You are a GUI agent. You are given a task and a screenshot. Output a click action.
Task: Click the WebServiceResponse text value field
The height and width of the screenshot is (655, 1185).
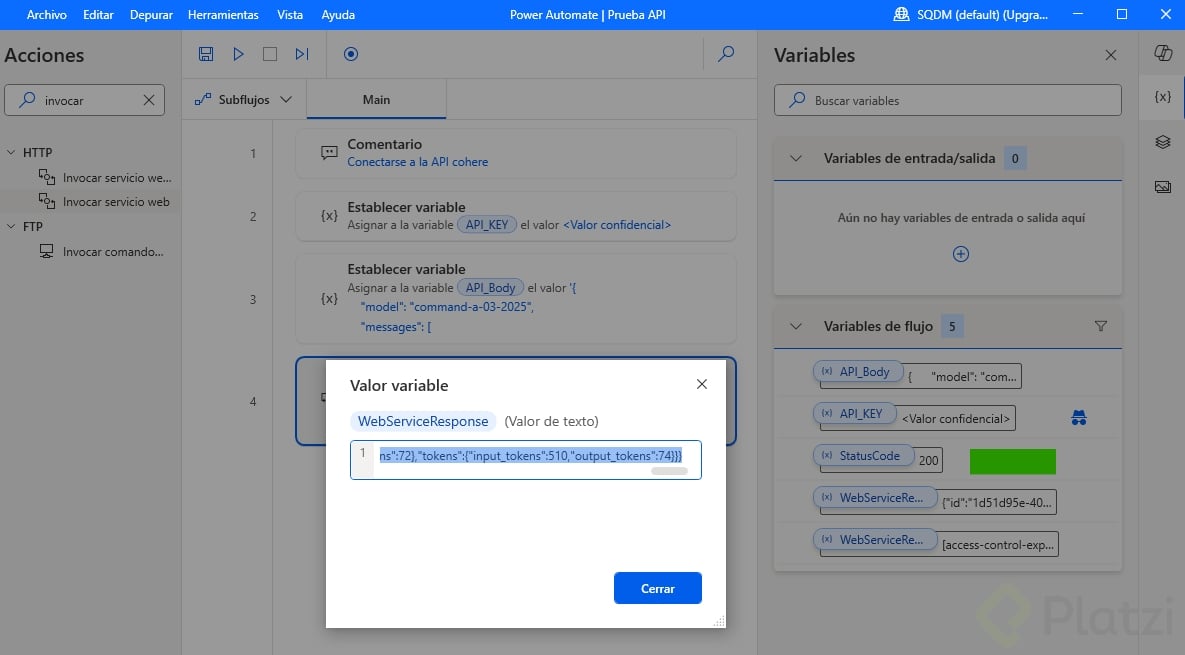525,459
